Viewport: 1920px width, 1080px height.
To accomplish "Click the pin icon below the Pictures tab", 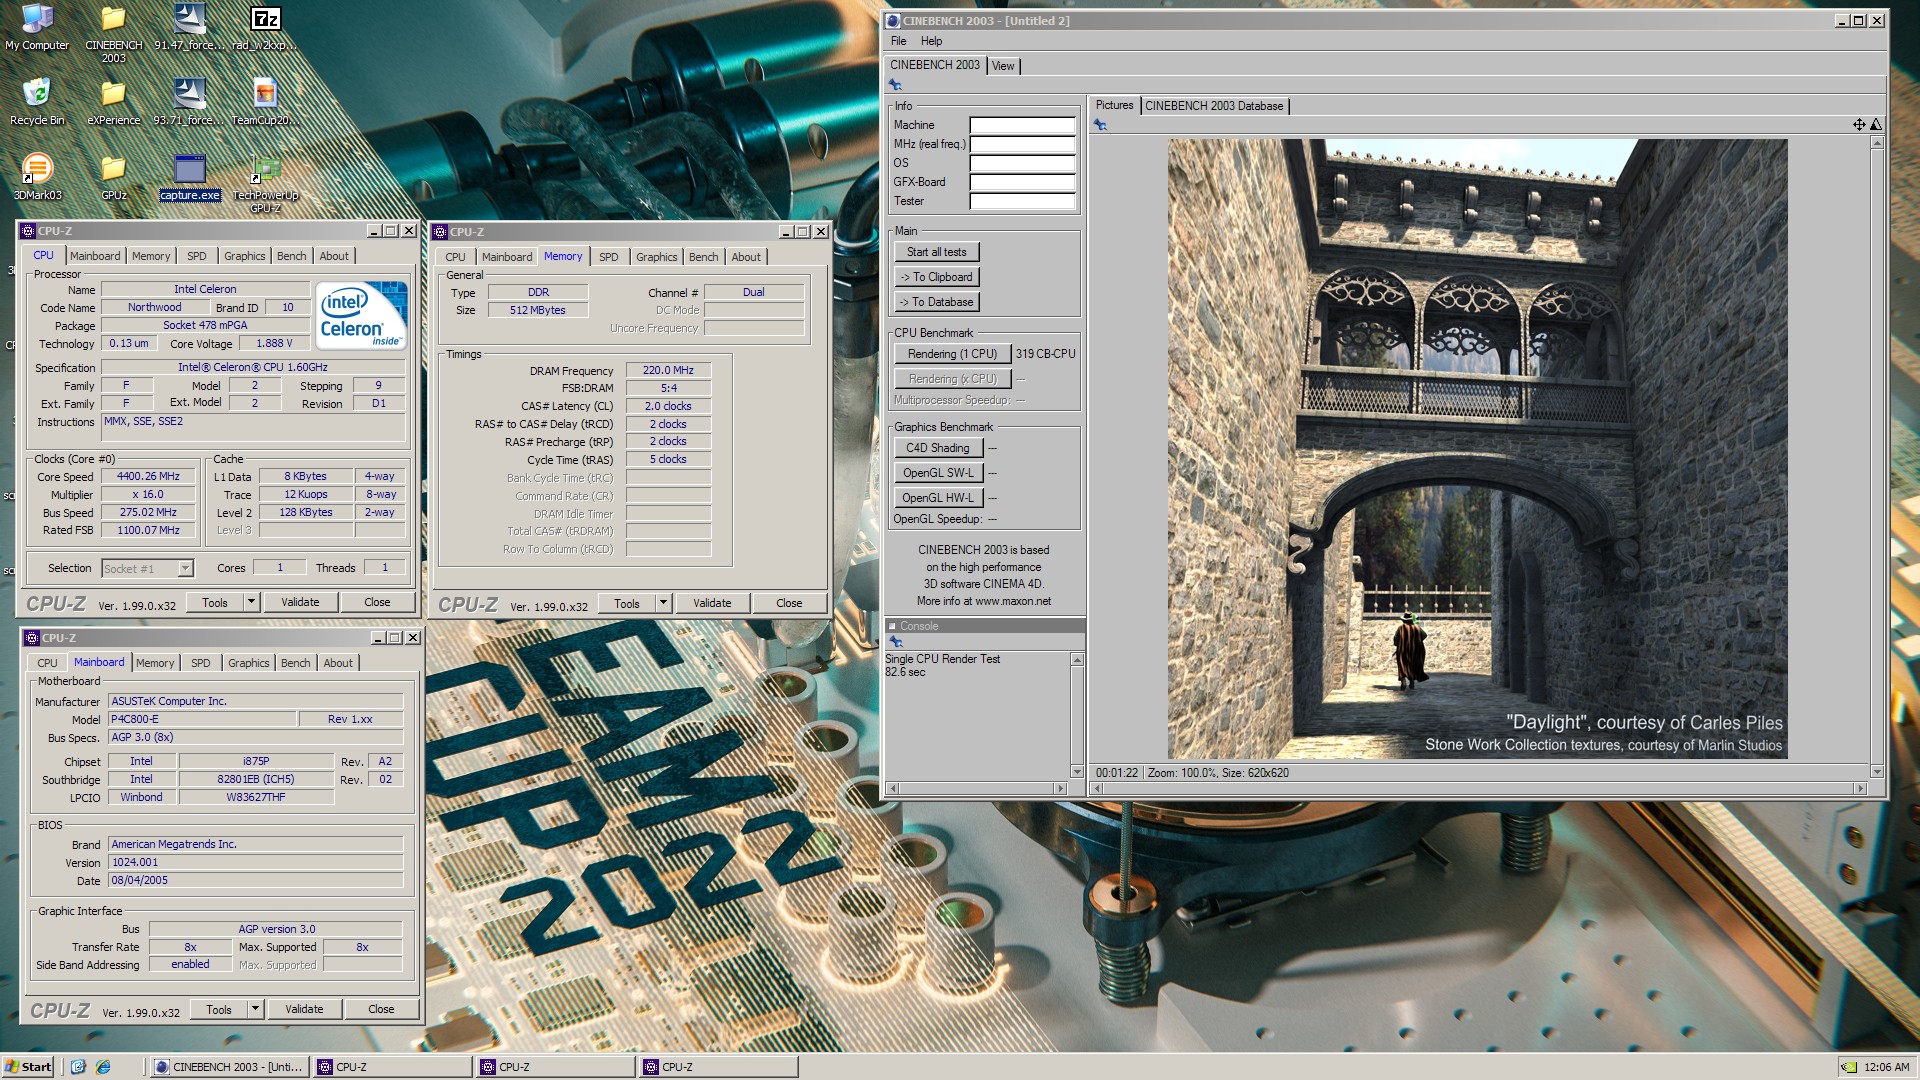I will tap(1100, 125).
